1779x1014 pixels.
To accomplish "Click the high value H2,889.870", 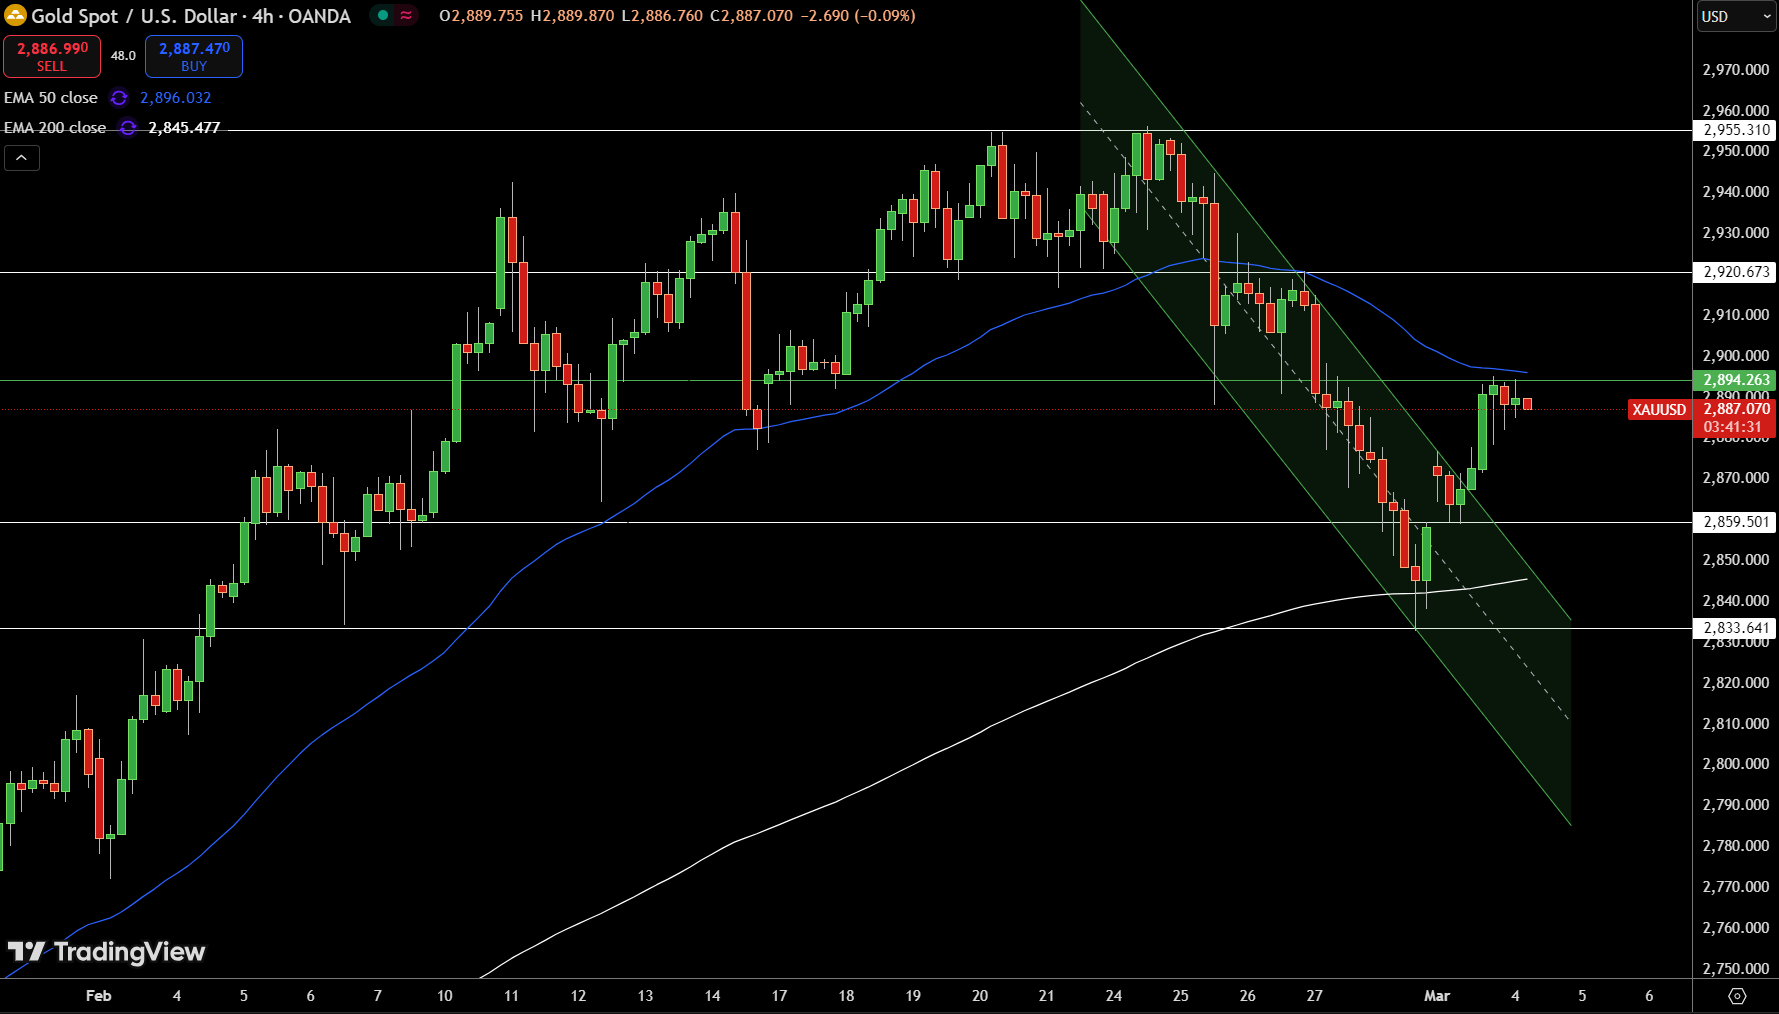I will tap(572, 16).
